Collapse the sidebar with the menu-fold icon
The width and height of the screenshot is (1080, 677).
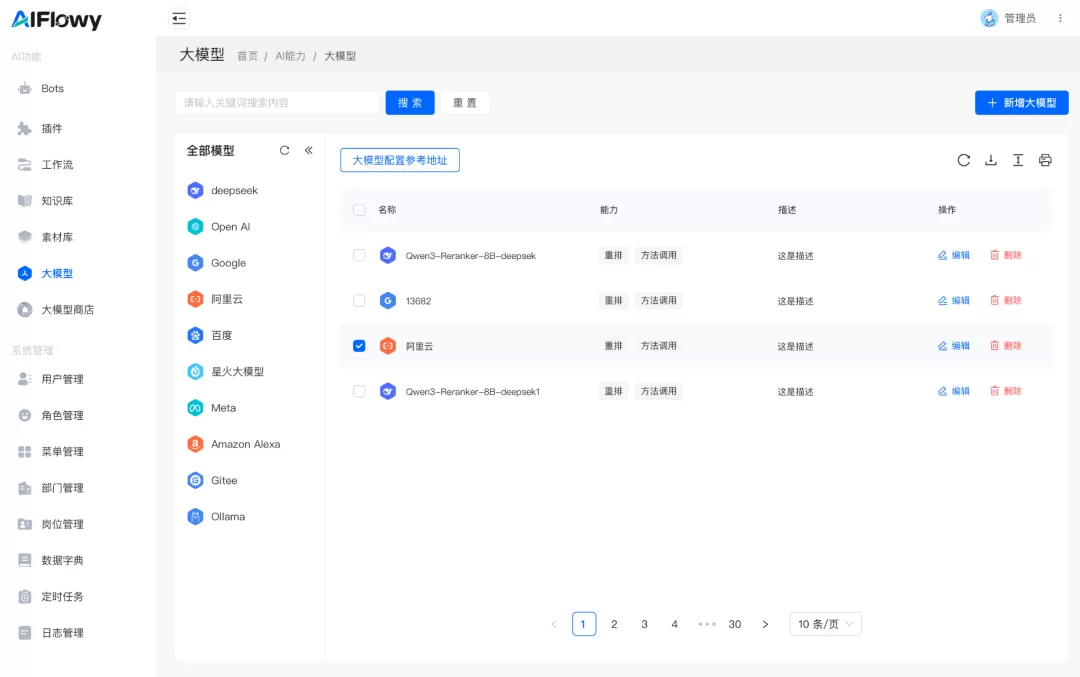coord(179,19)
